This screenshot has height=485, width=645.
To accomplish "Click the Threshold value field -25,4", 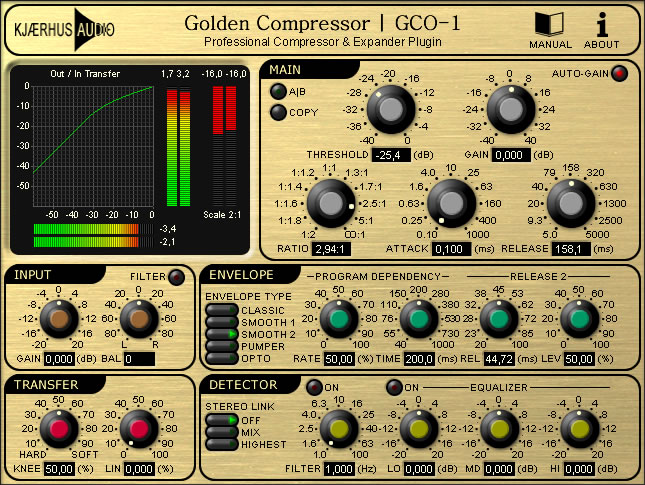I will pyautogui.click(x=391, y=155).
